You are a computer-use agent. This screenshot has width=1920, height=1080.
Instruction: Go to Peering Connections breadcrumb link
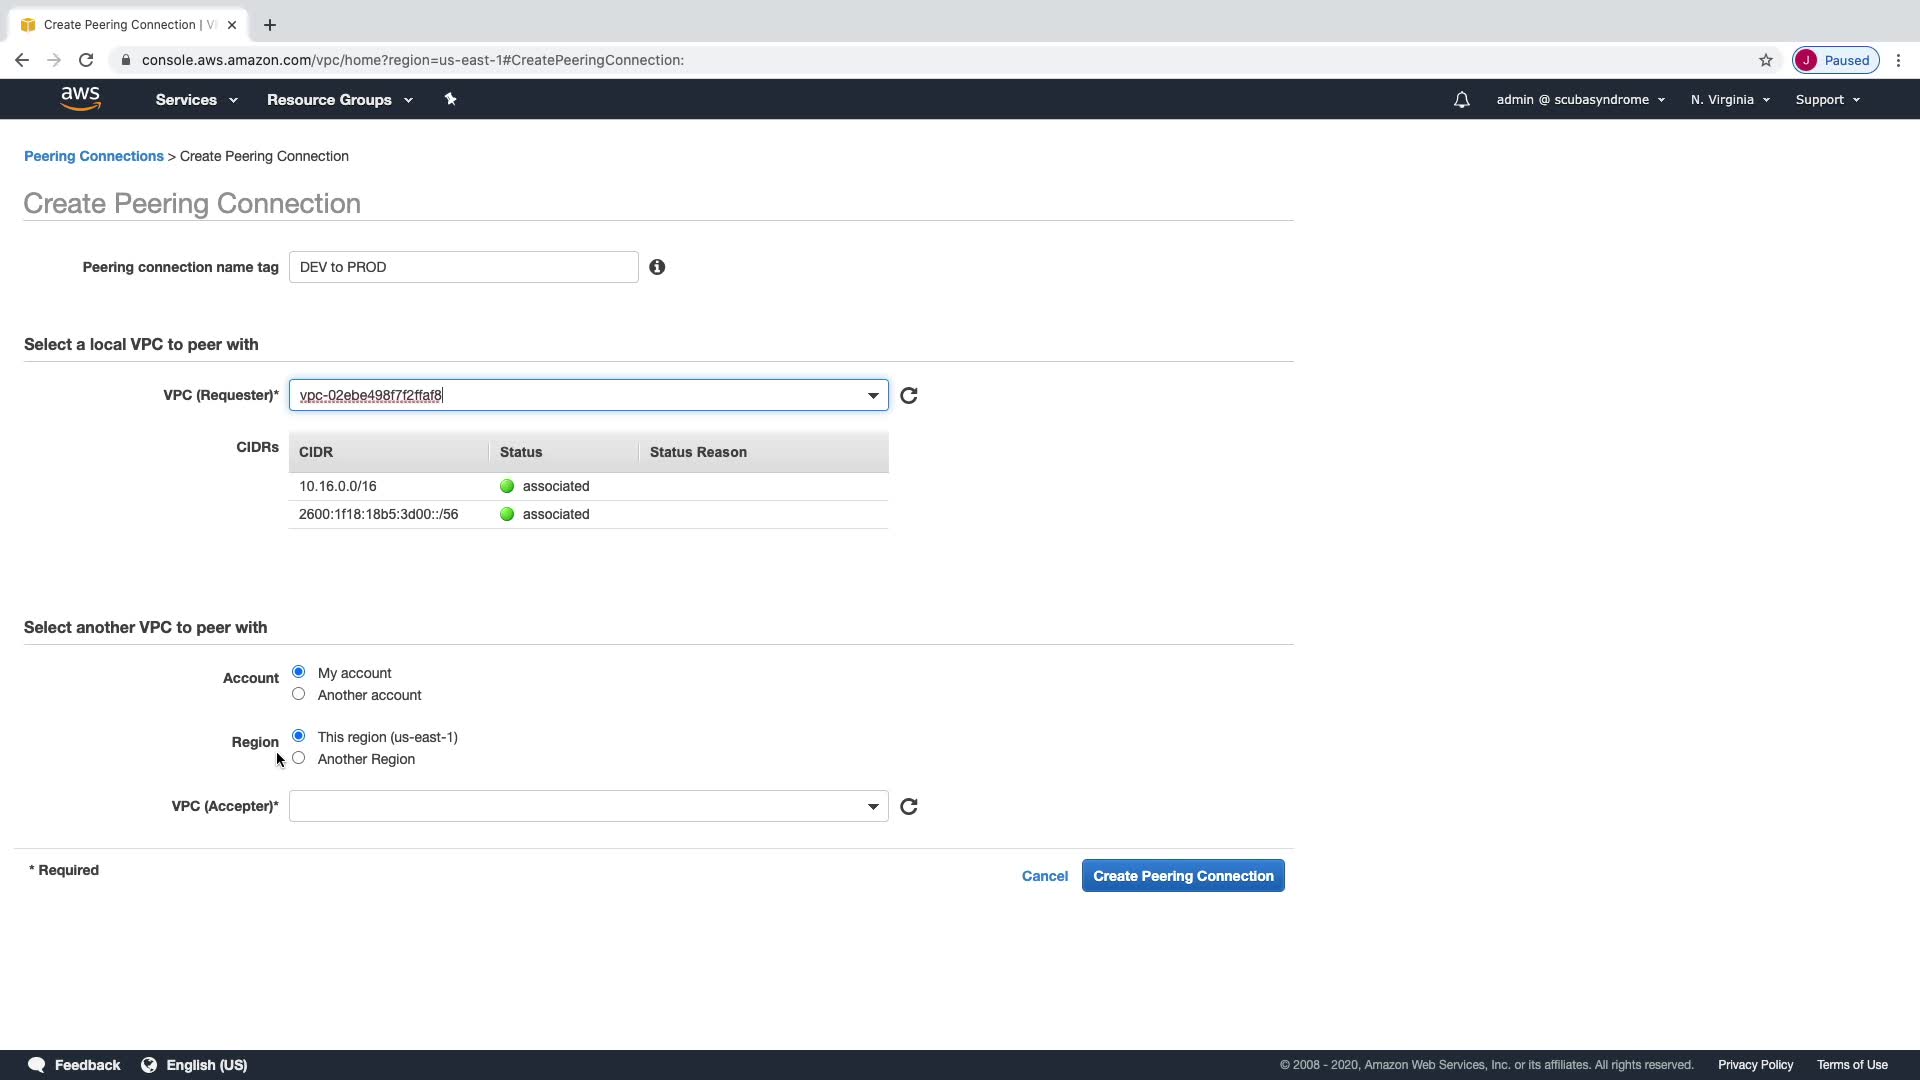93,156
